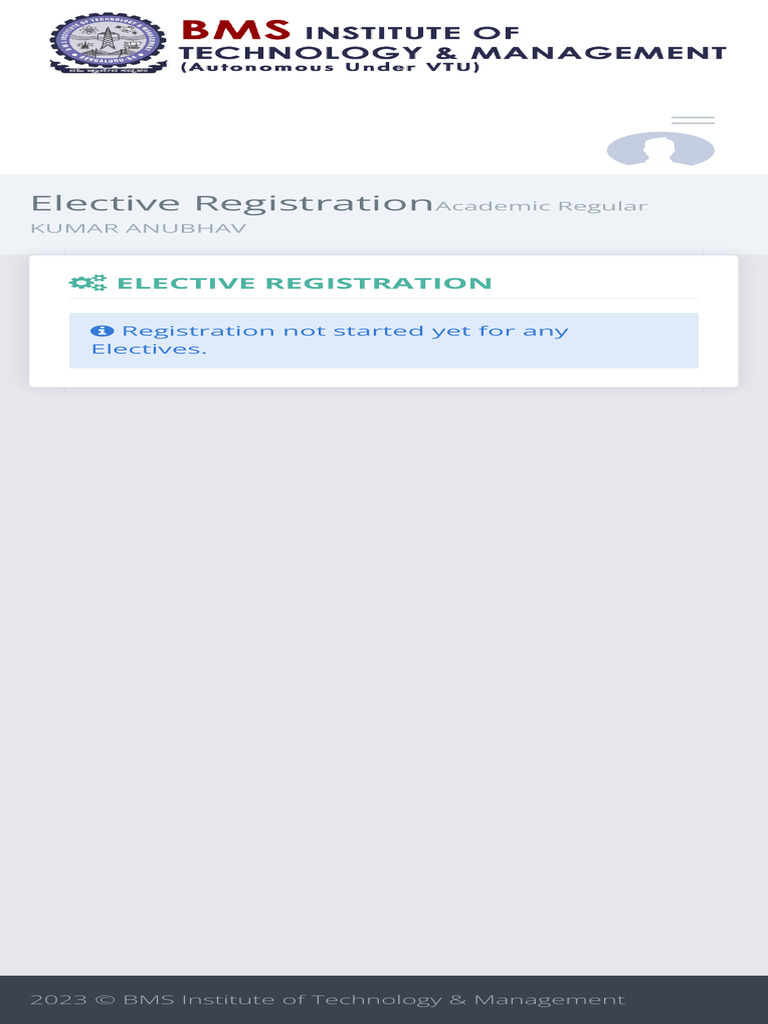This screenshot has height=1024, width=768.
Task: Click the empty gray area below card
Action: 384,650
